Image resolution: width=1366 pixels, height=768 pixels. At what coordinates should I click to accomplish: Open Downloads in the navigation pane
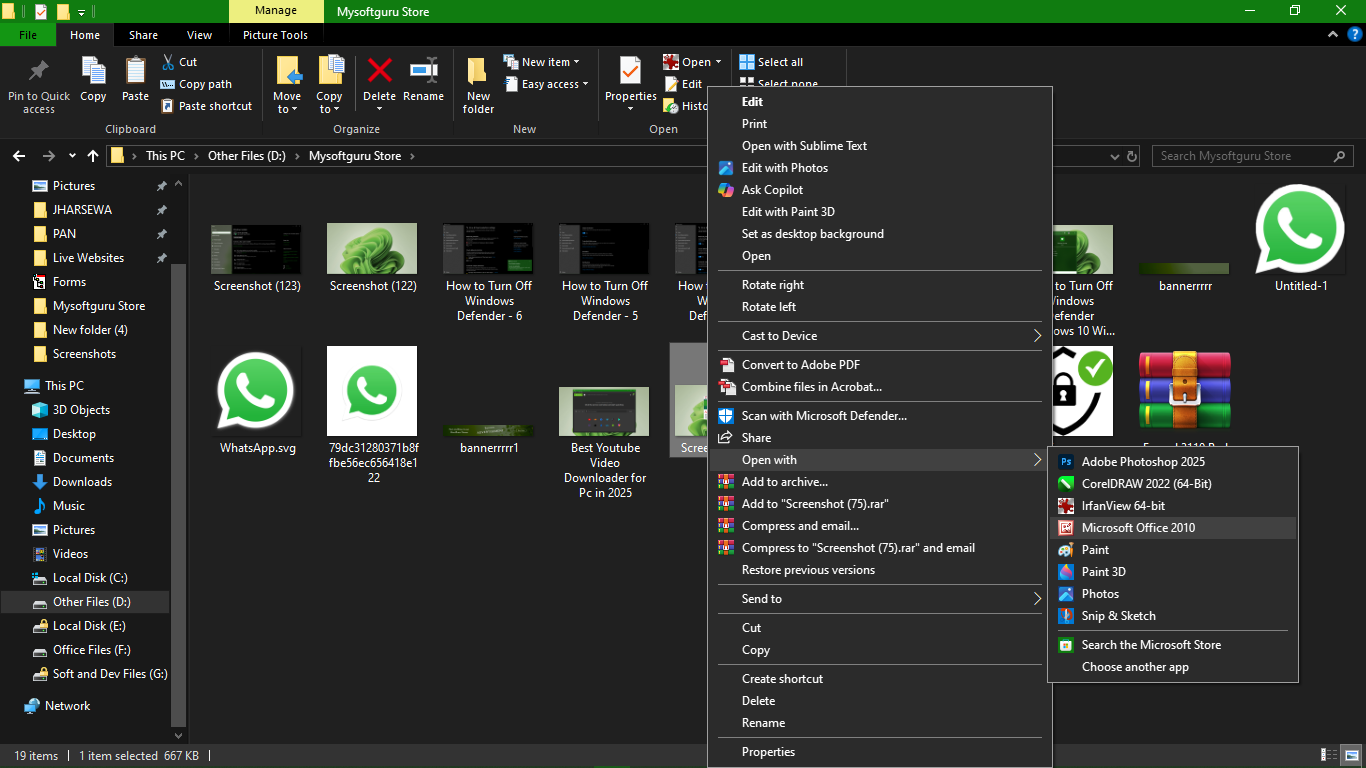click(x=82, y=482)
